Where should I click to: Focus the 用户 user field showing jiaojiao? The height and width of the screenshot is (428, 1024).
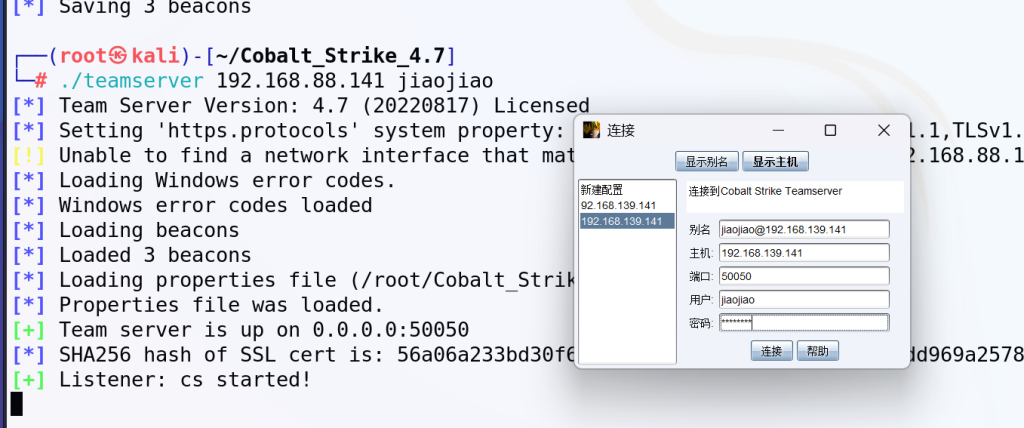pos(804,300)
